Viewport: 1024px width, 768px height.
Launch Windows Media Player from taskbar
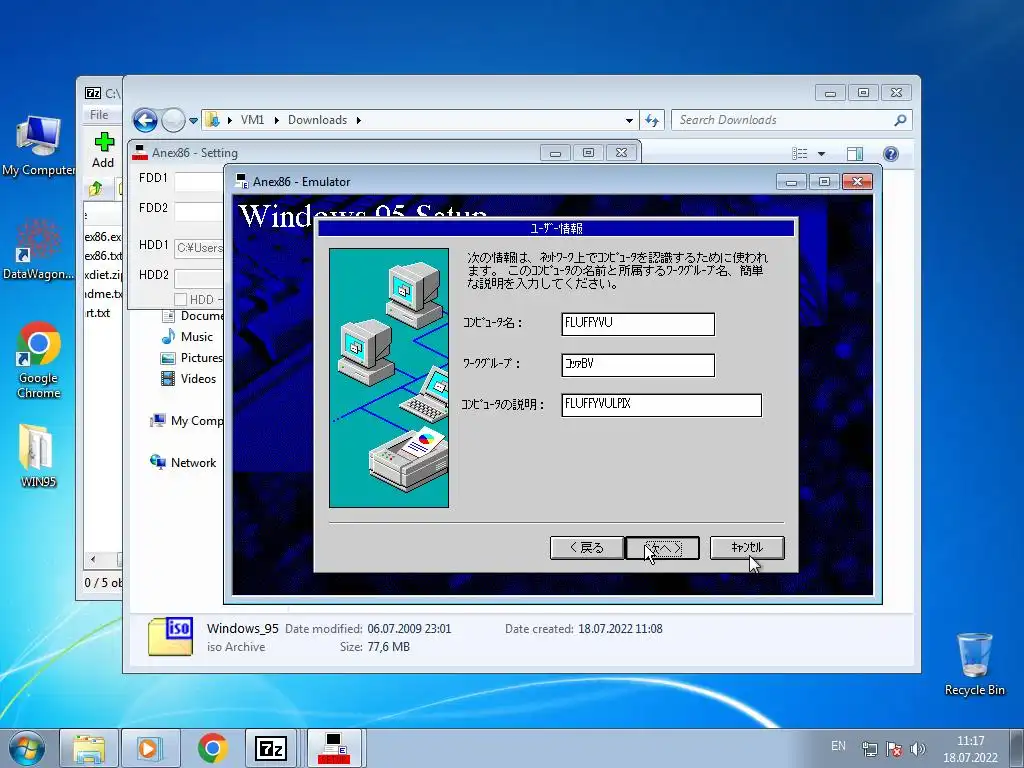150,748
